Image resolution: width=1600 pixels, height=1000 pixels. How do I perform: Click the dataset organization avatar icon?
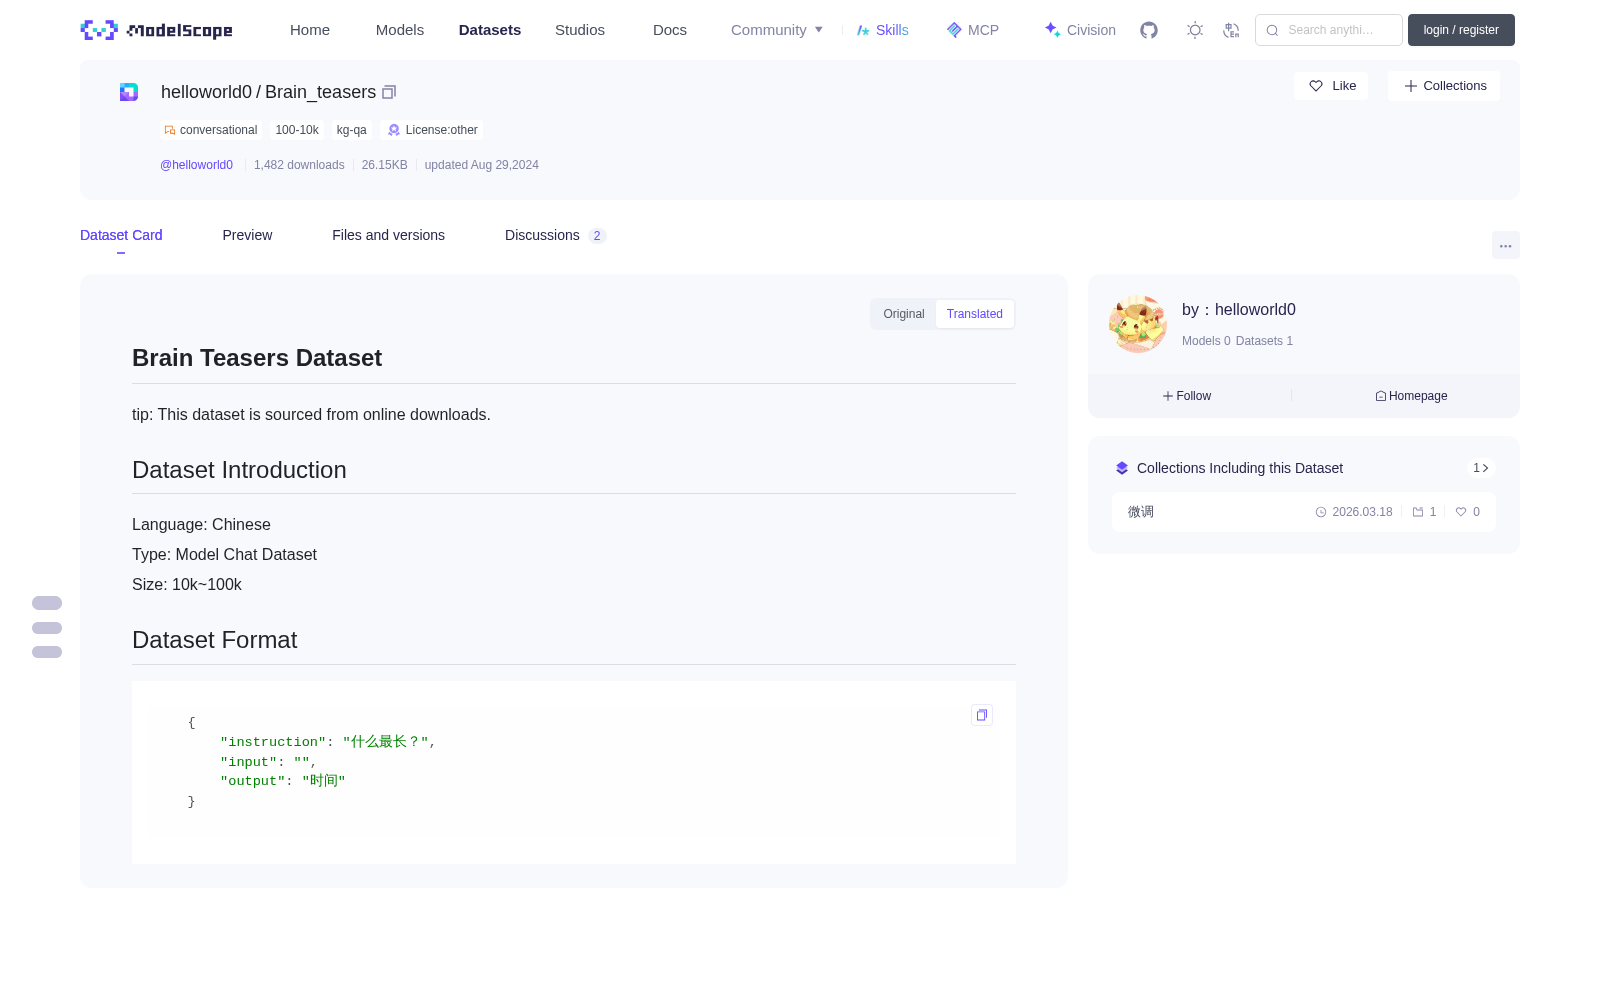[x=129, y=92]
